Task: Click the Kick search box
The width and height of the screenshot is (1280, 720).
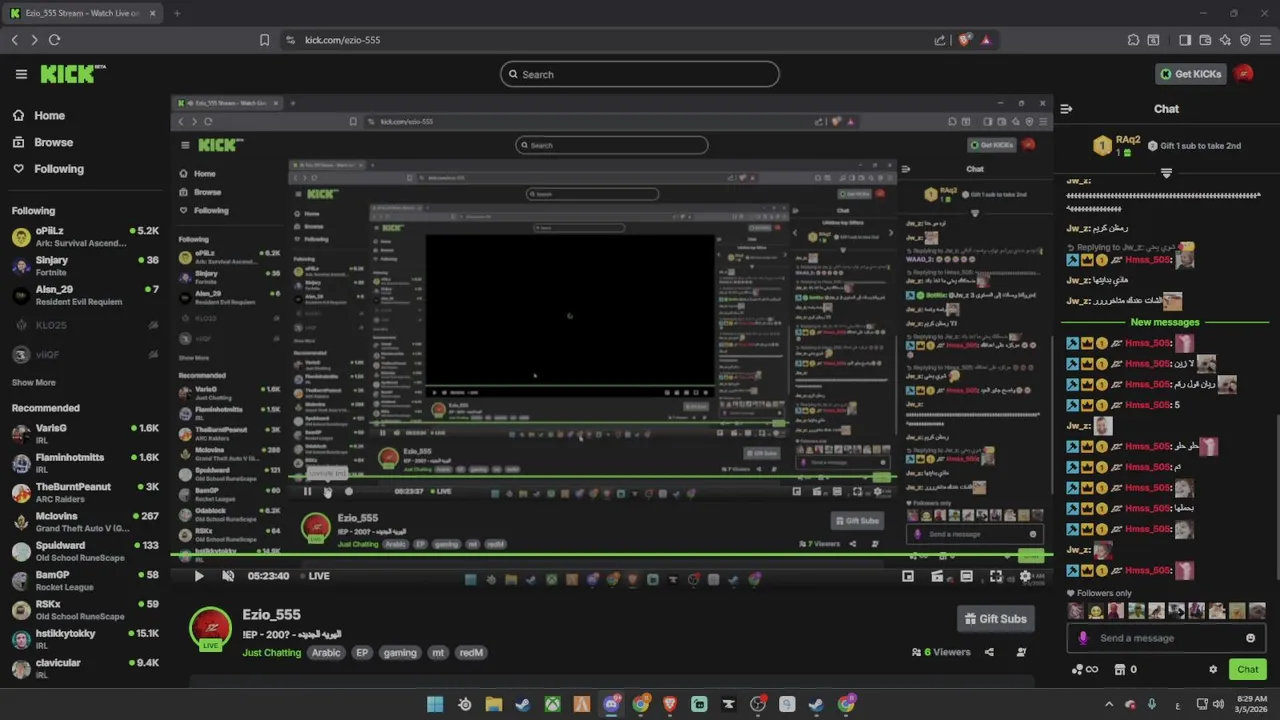Action: pyautogui.click(x=640, y=74)
